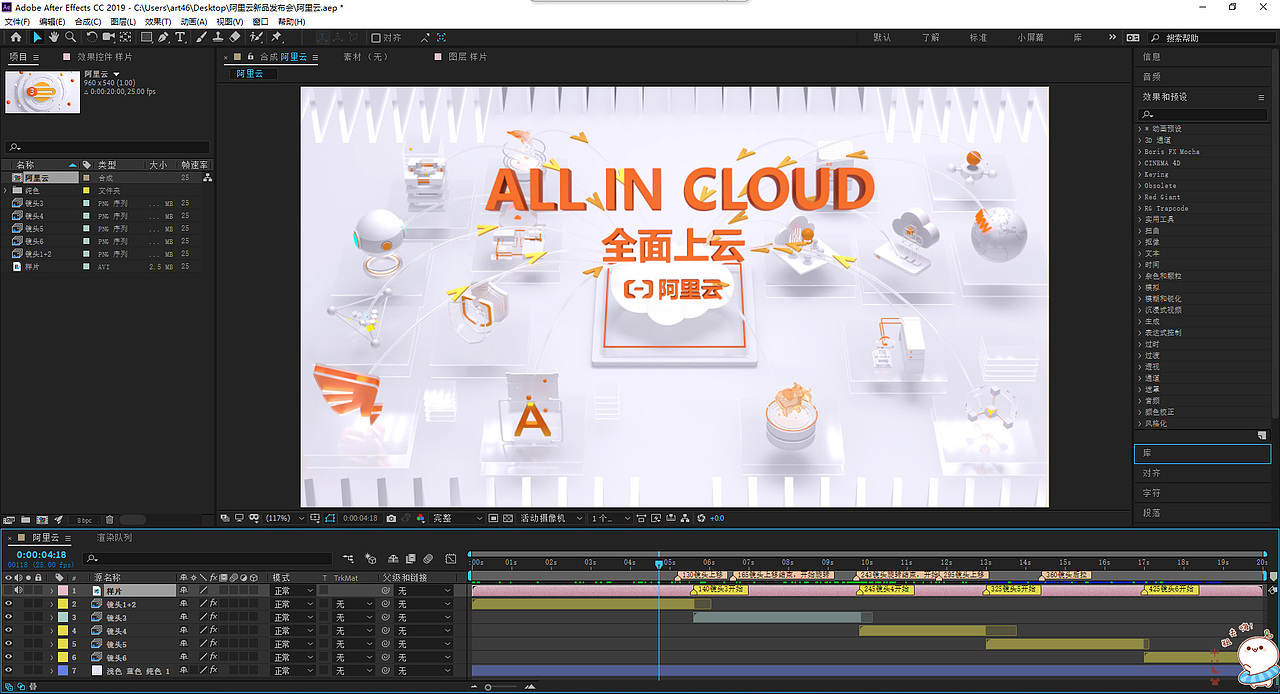
Task: Enable the 对齐 snapping checkbox
Action: [x=376, y=38]
